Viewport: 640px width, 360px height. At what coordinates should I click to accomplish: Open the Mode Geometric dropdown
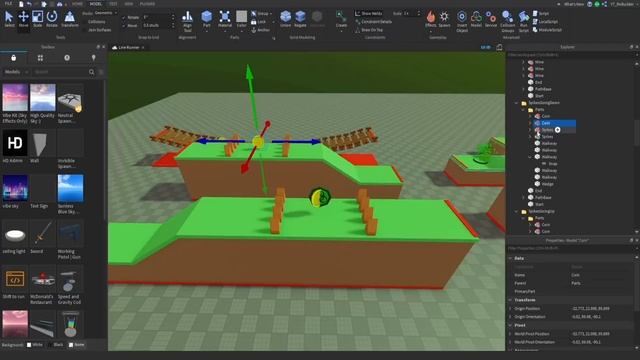pos(105,13)
